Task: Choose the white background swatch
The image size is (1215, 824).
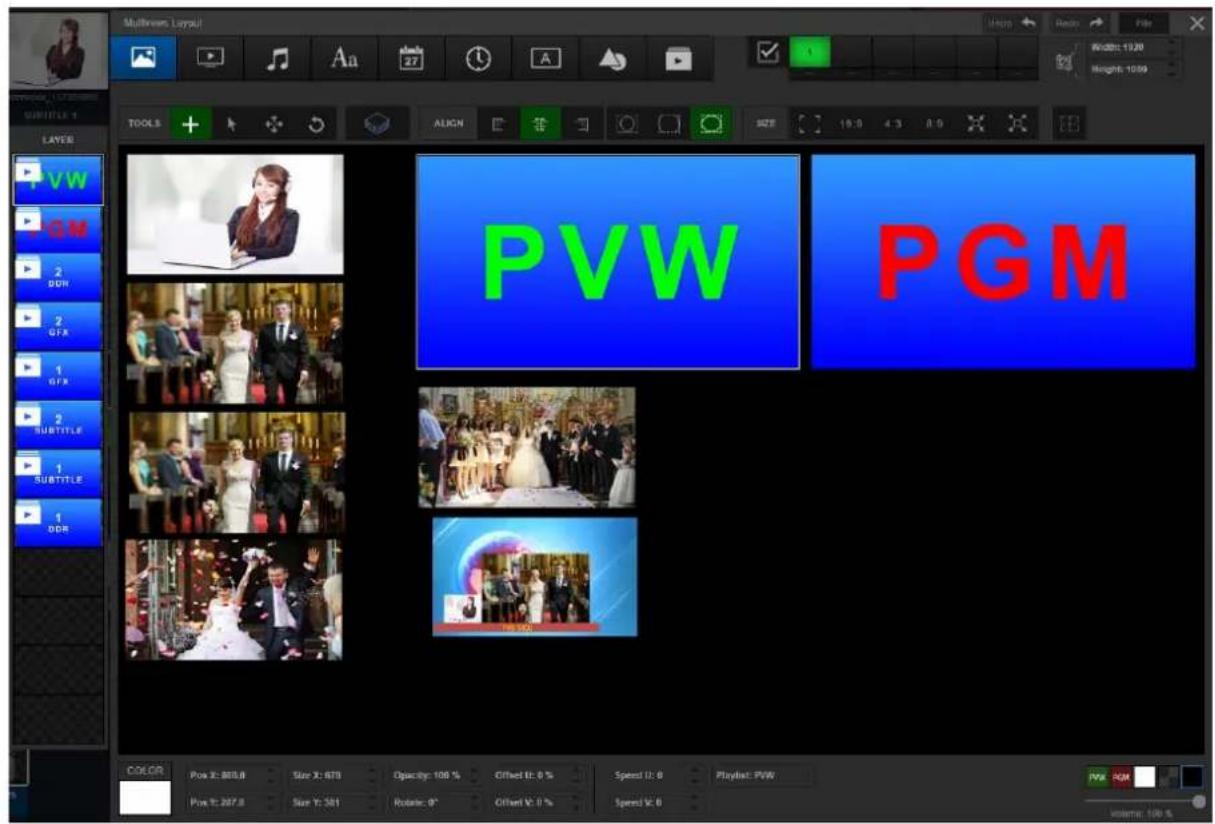Action: click(x=1144, y=777)
